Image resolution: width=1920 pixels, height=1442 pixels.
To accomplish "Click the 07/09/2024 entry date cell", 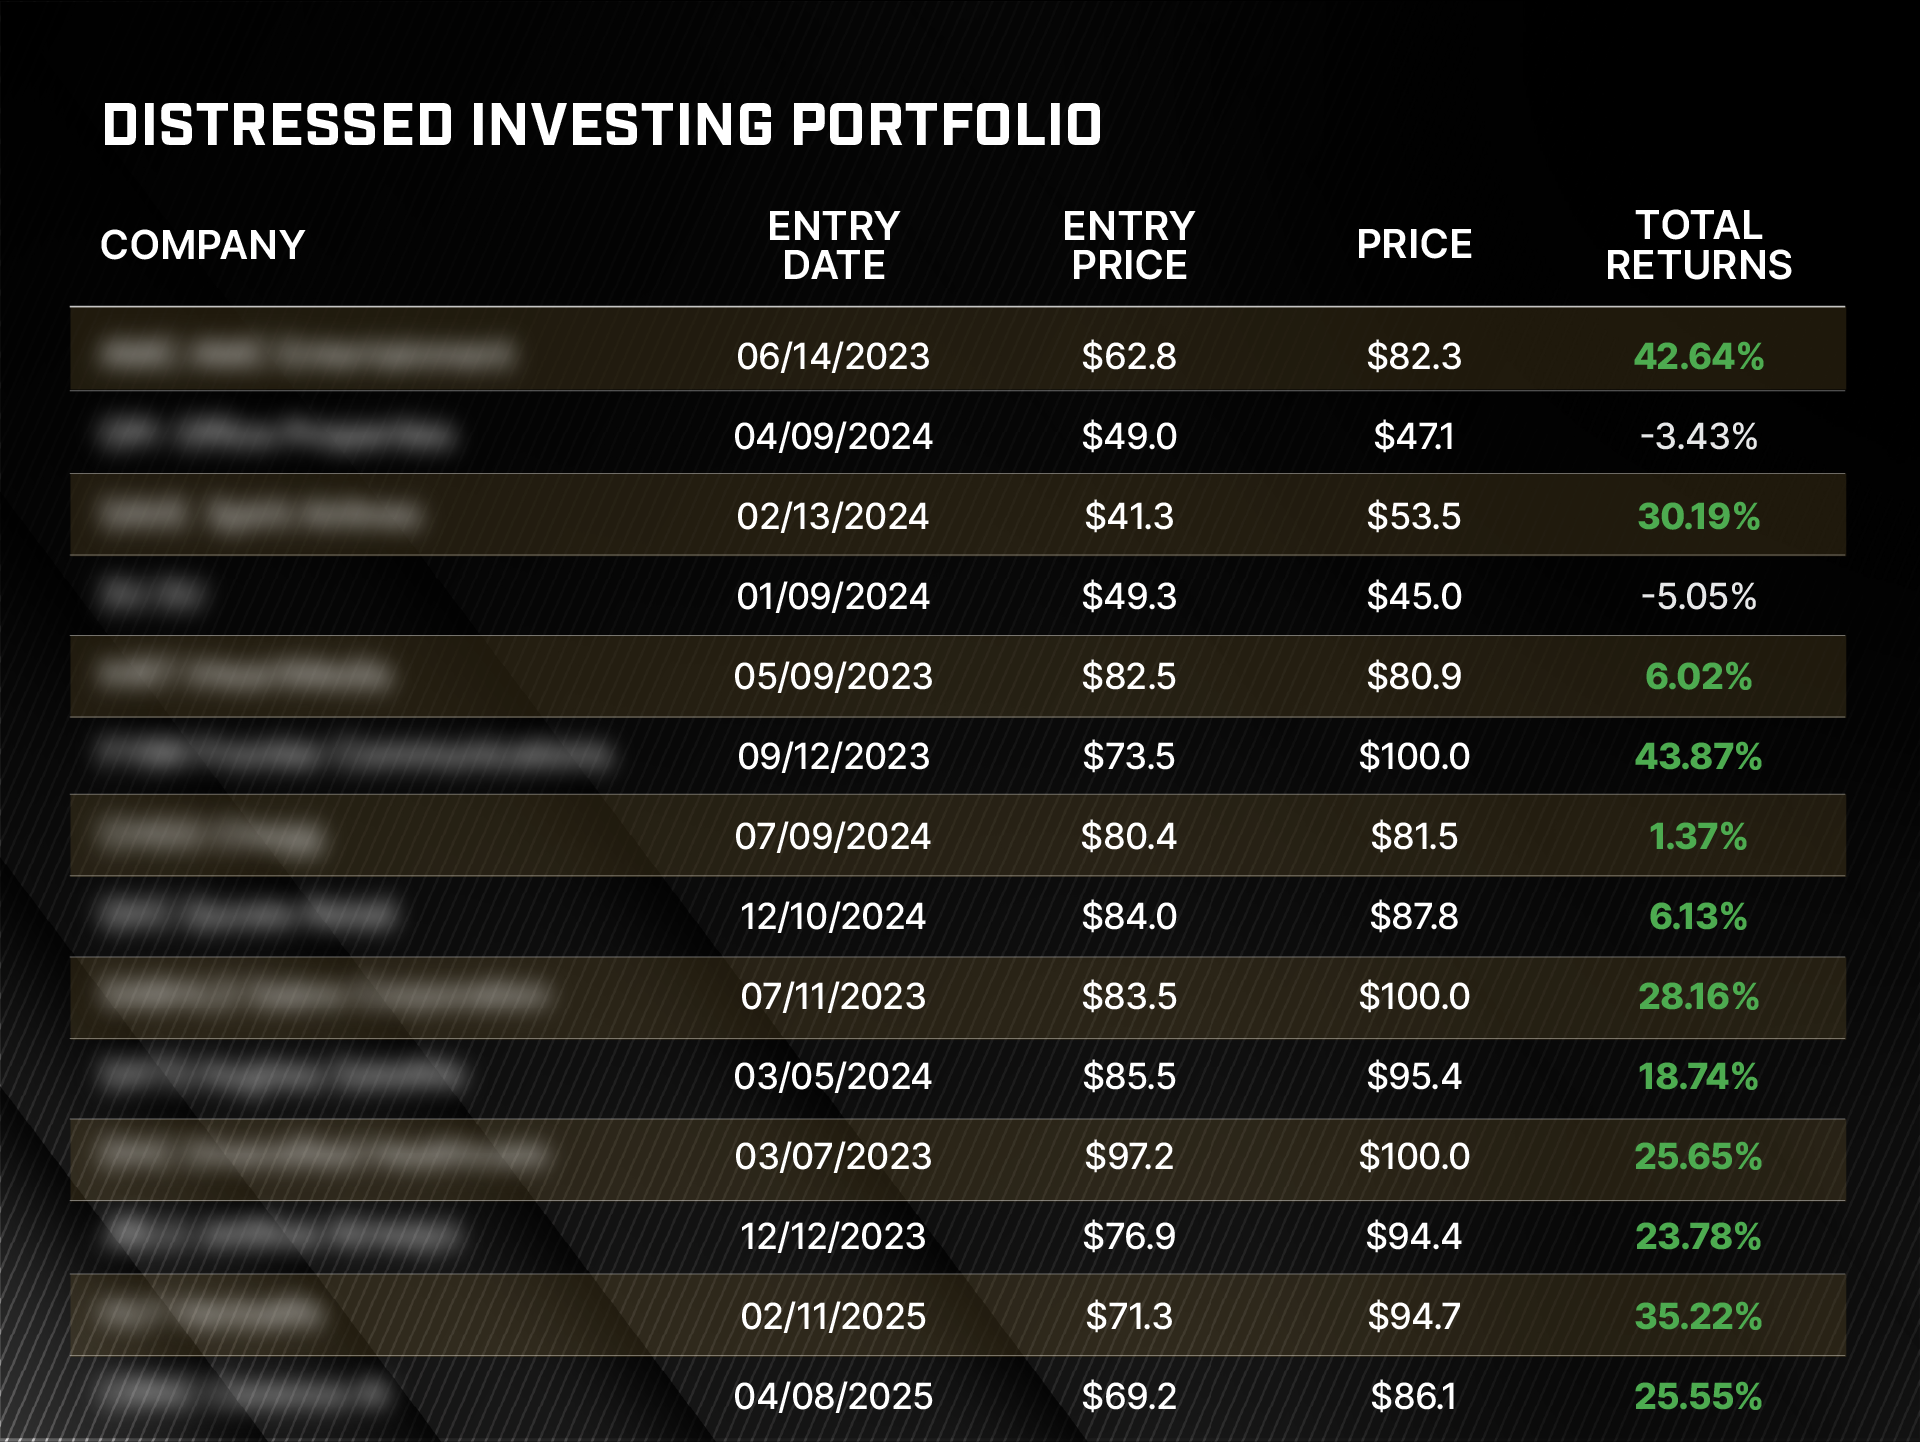I will click(x=833, y=836).
